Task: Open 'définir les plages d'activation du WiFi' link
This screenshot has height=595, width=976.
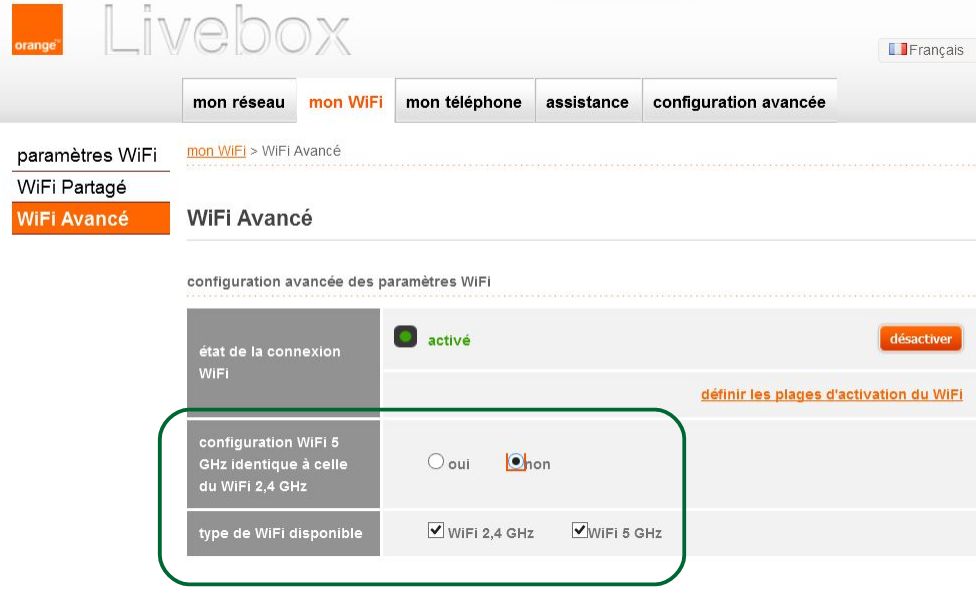Action: 832,394
